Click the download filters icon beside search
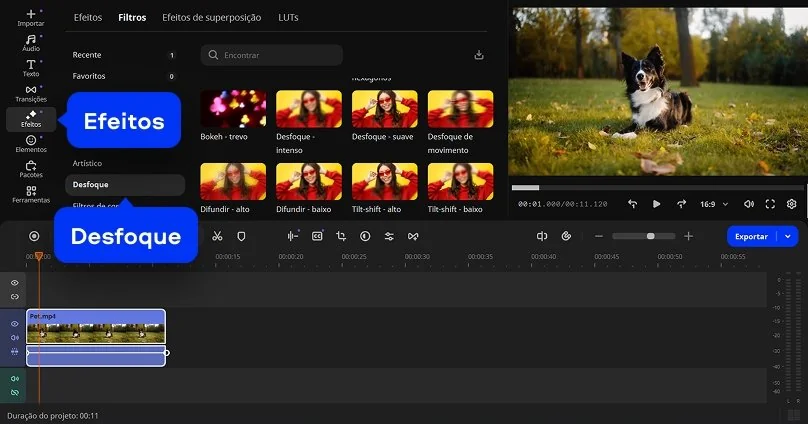Viewport: 808px width, 424px height. pos(479,55)
